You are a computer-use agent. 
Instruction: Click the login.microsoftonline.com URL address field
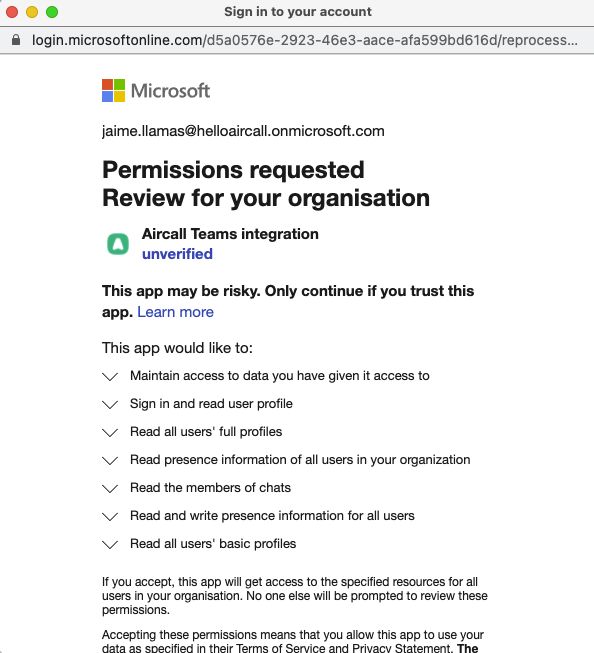pyautogui.click(x=304, y=40)
